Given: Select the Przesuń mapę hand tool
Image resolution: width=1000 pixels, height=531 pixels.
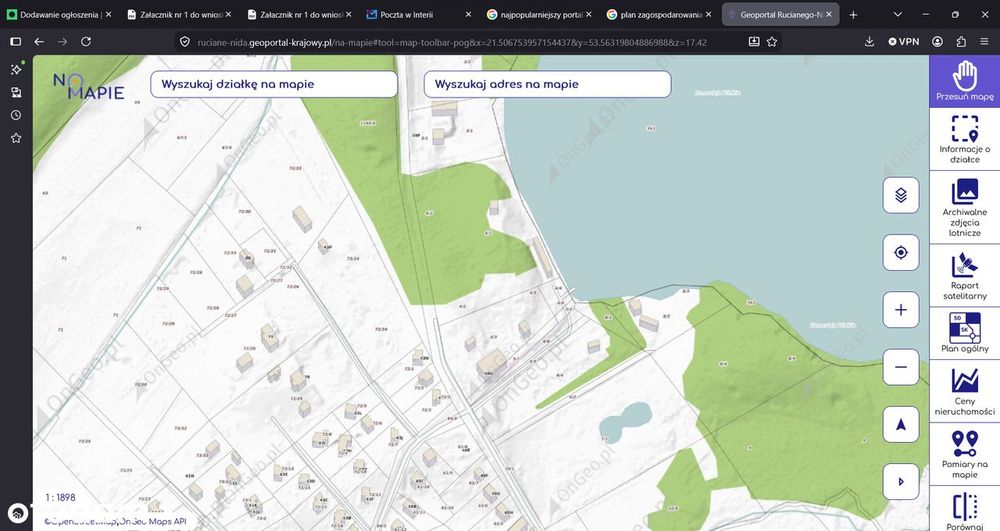Looking at the screenshot, I should coord(964,80).
